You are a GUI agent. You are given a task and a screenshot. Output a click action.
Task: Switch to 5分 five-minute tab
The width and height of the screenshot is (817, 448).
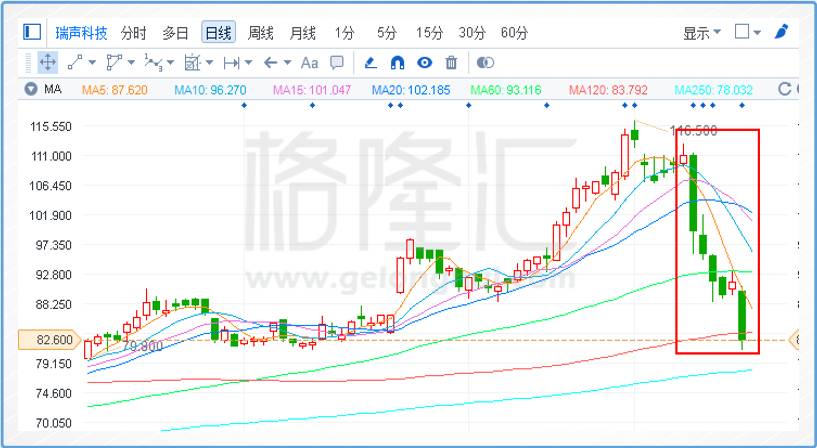pos(387,33)
